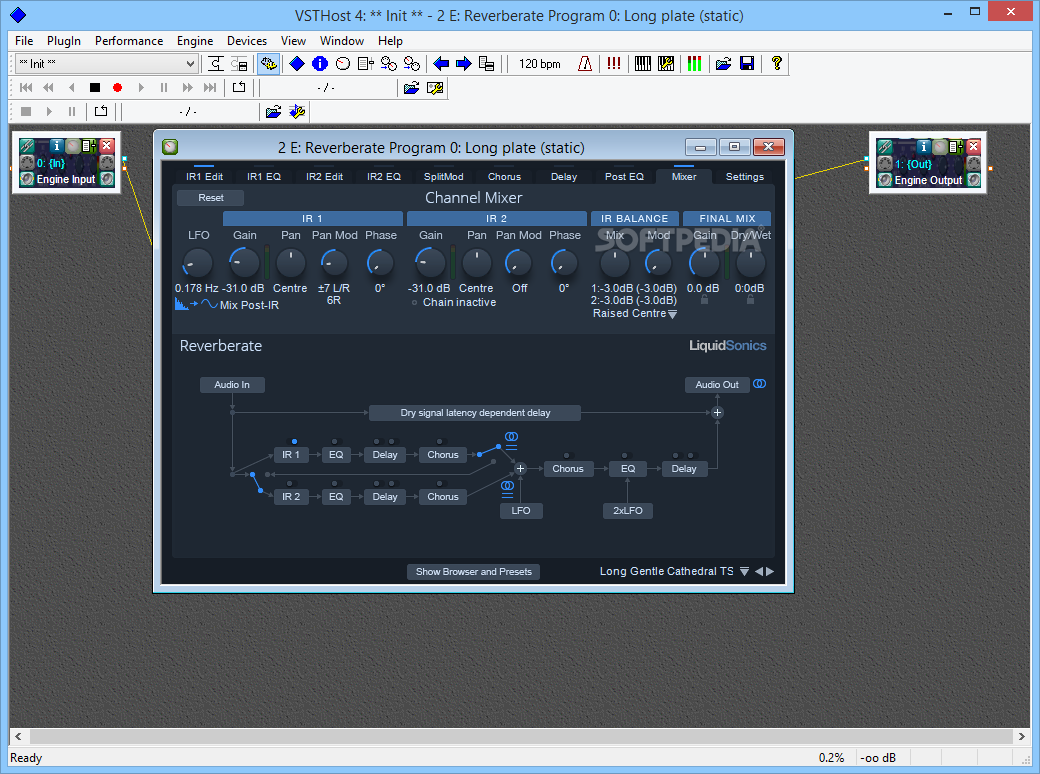Open file icon in the third toolbar row
Screen dimensions: 1040x774
click(273, 111)
